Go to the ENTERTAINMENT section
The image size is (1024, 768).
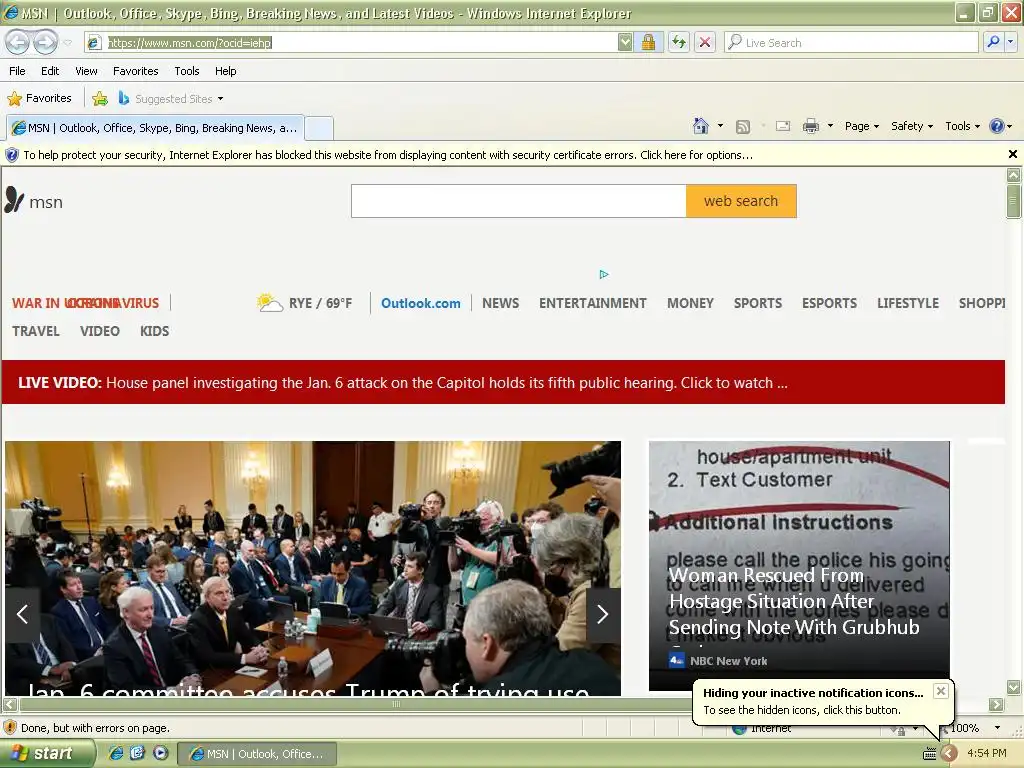click(592, 303)
